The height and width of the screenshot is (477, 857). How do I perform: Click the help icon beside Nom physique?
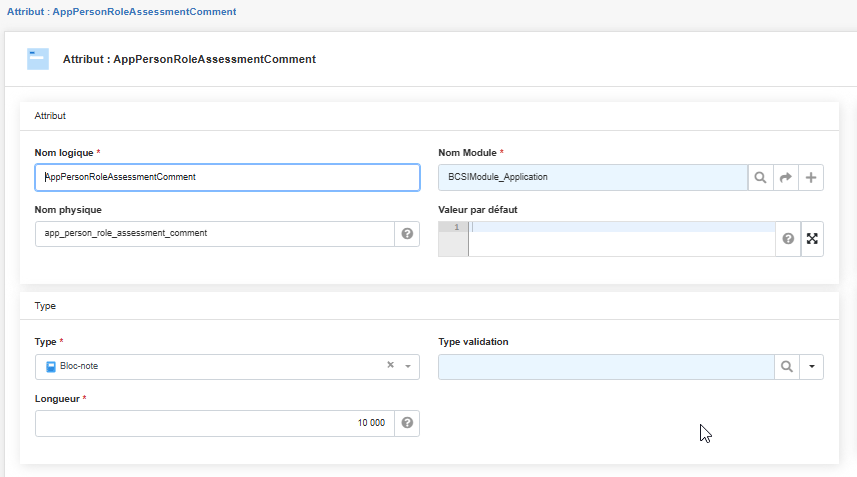coord(407,234)
